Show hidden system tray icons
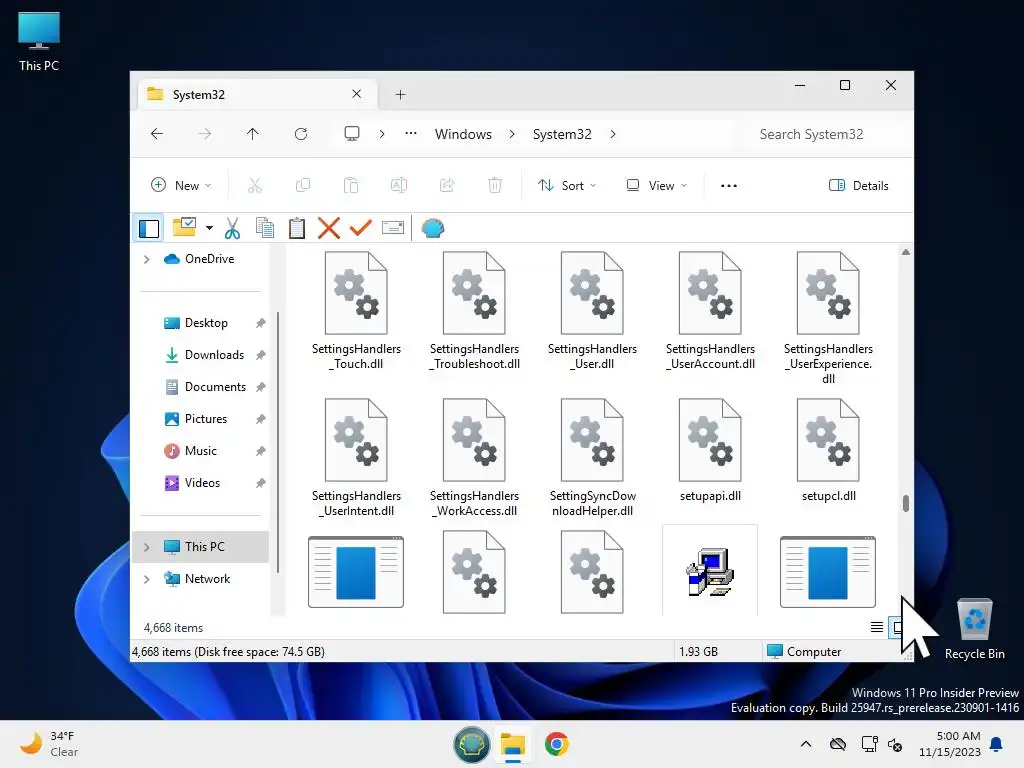The width and height of the screenshot is (1024, 768). point(806,744)
